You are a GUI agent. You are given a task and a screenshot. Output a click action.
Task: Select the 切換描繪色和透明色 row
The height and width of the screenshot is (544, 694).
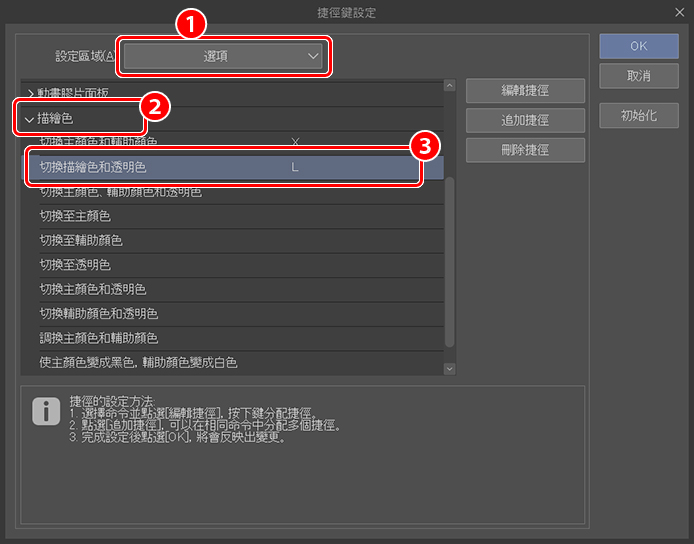tap(220, 168)
